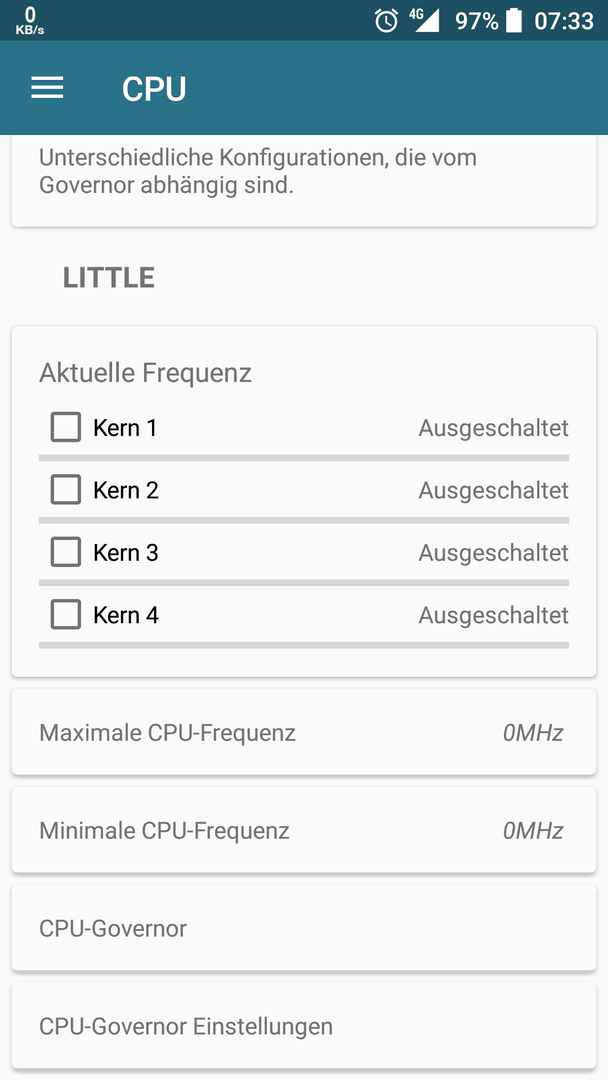Tap the Aktuelle Frequenz card title
Image resolution: width=608 pixels, height=1080 pixels.
[145, 373]
